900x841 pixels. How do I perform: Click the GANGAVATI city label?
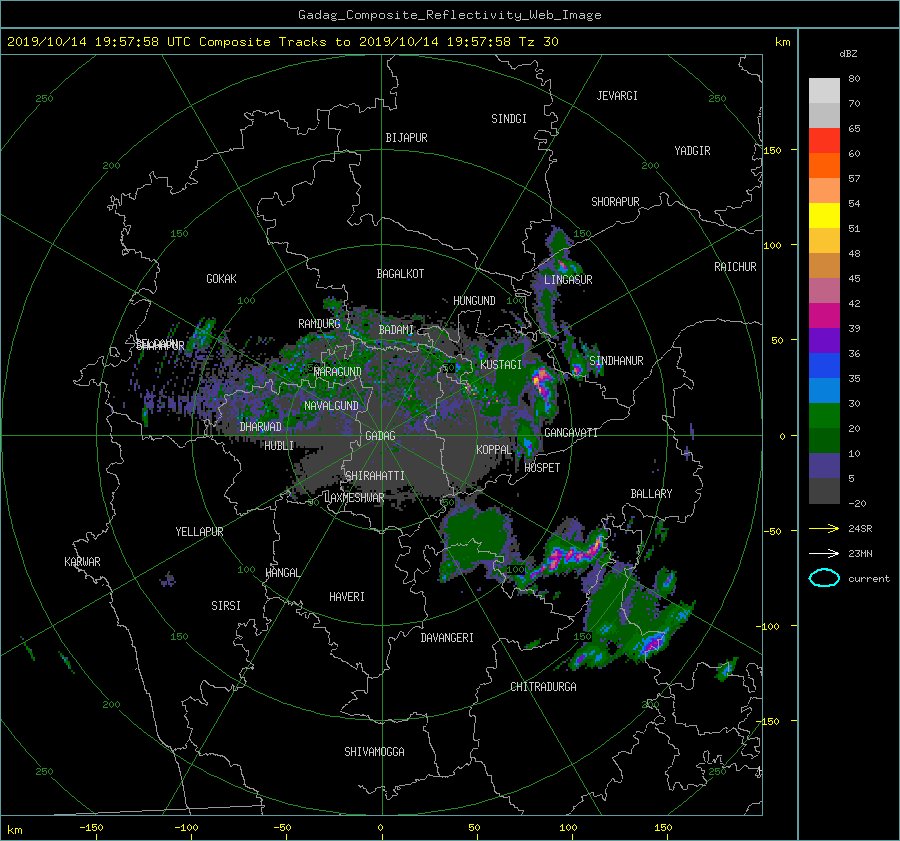pyautogui.click(x=571, y=433)
